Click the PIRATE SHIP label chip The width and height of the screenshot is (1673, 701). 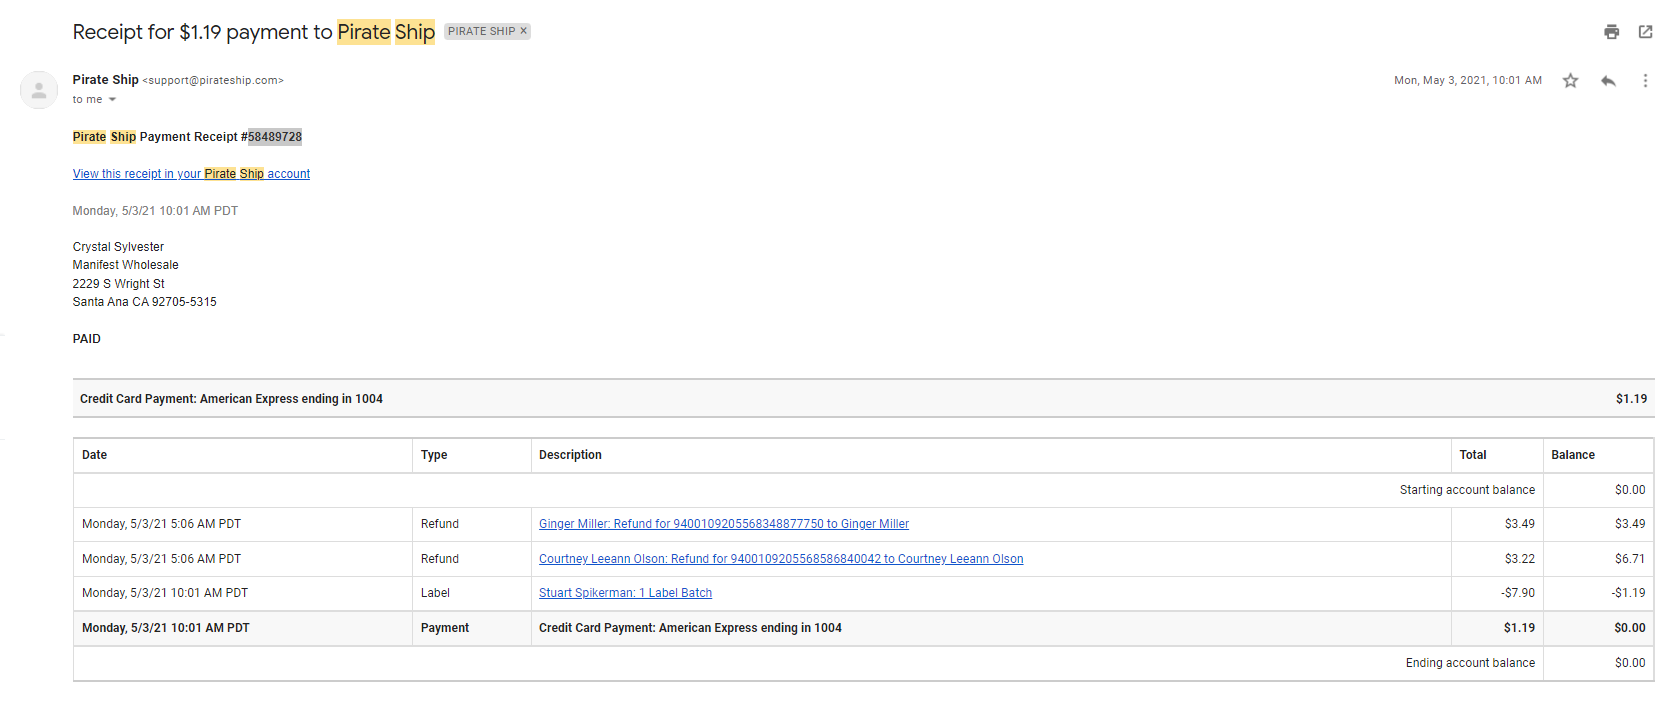pos(481,31)
